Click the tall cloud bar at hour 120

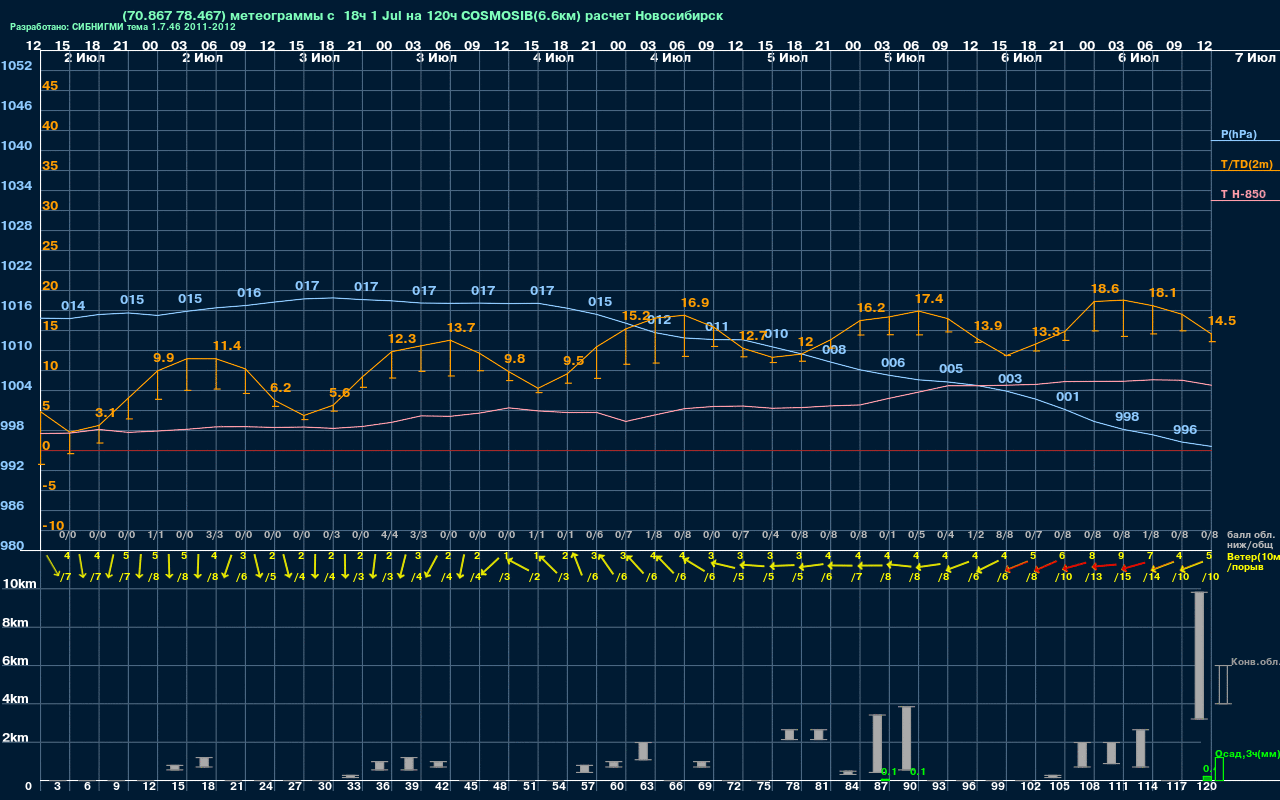1200,655
